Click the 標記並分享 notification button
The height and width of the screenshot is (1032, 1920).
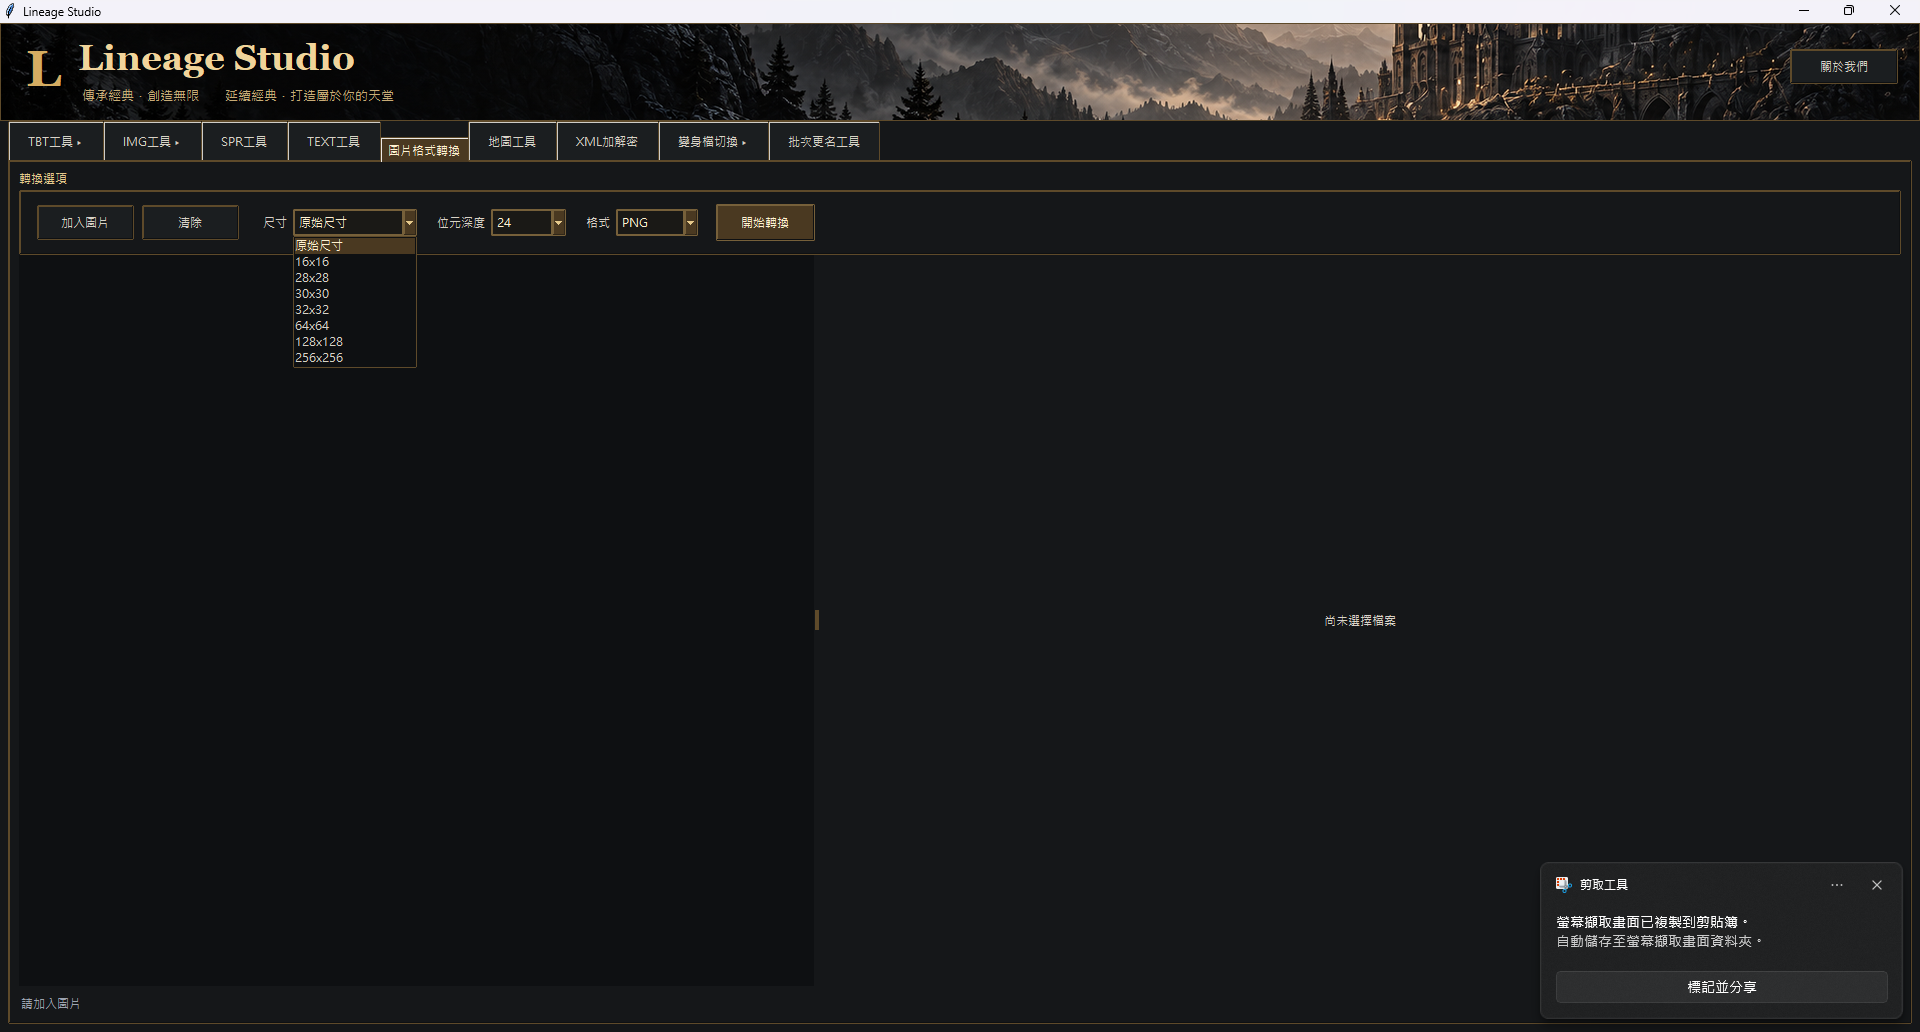[1722, 987]
